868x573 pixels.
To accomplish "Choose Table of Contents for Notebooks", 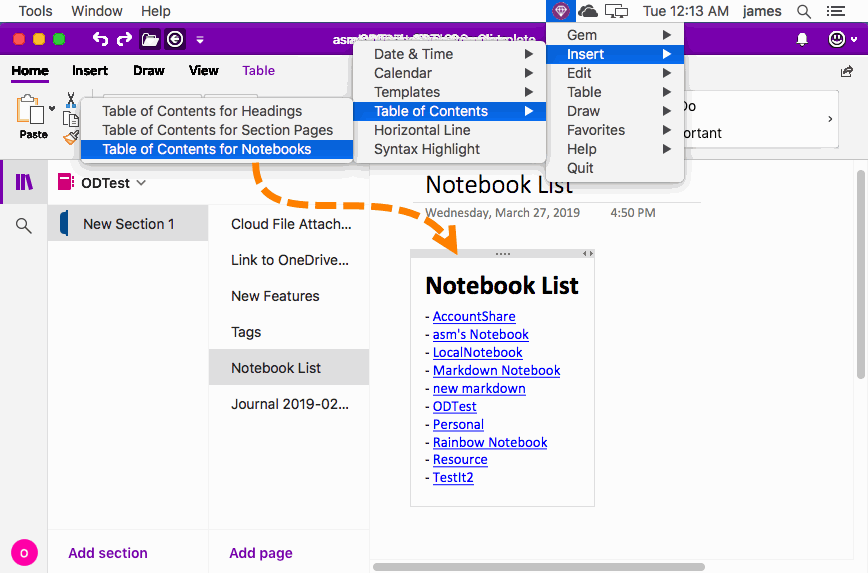I will [x=217, y=149].
